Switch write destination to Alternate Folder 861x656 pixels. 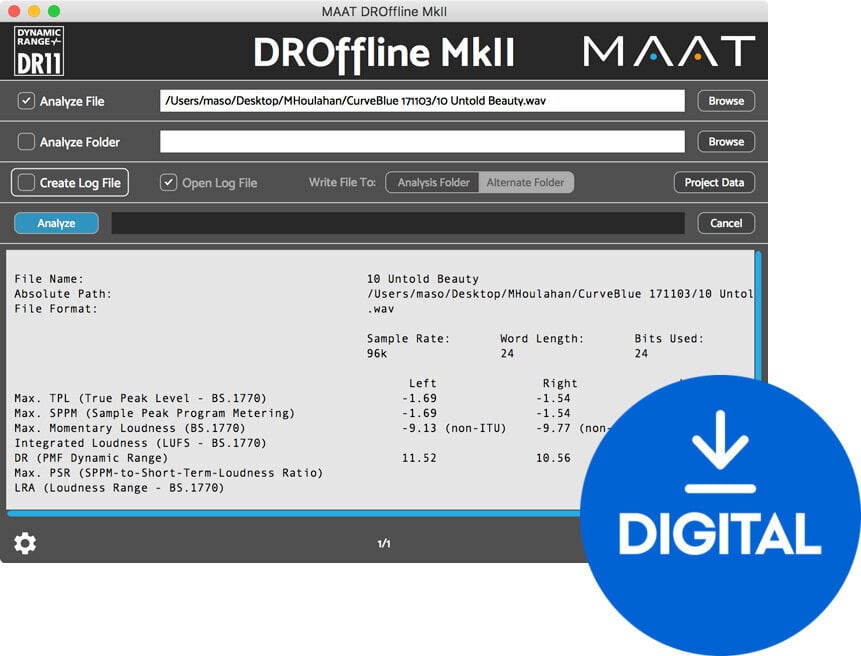coord(525,182)
